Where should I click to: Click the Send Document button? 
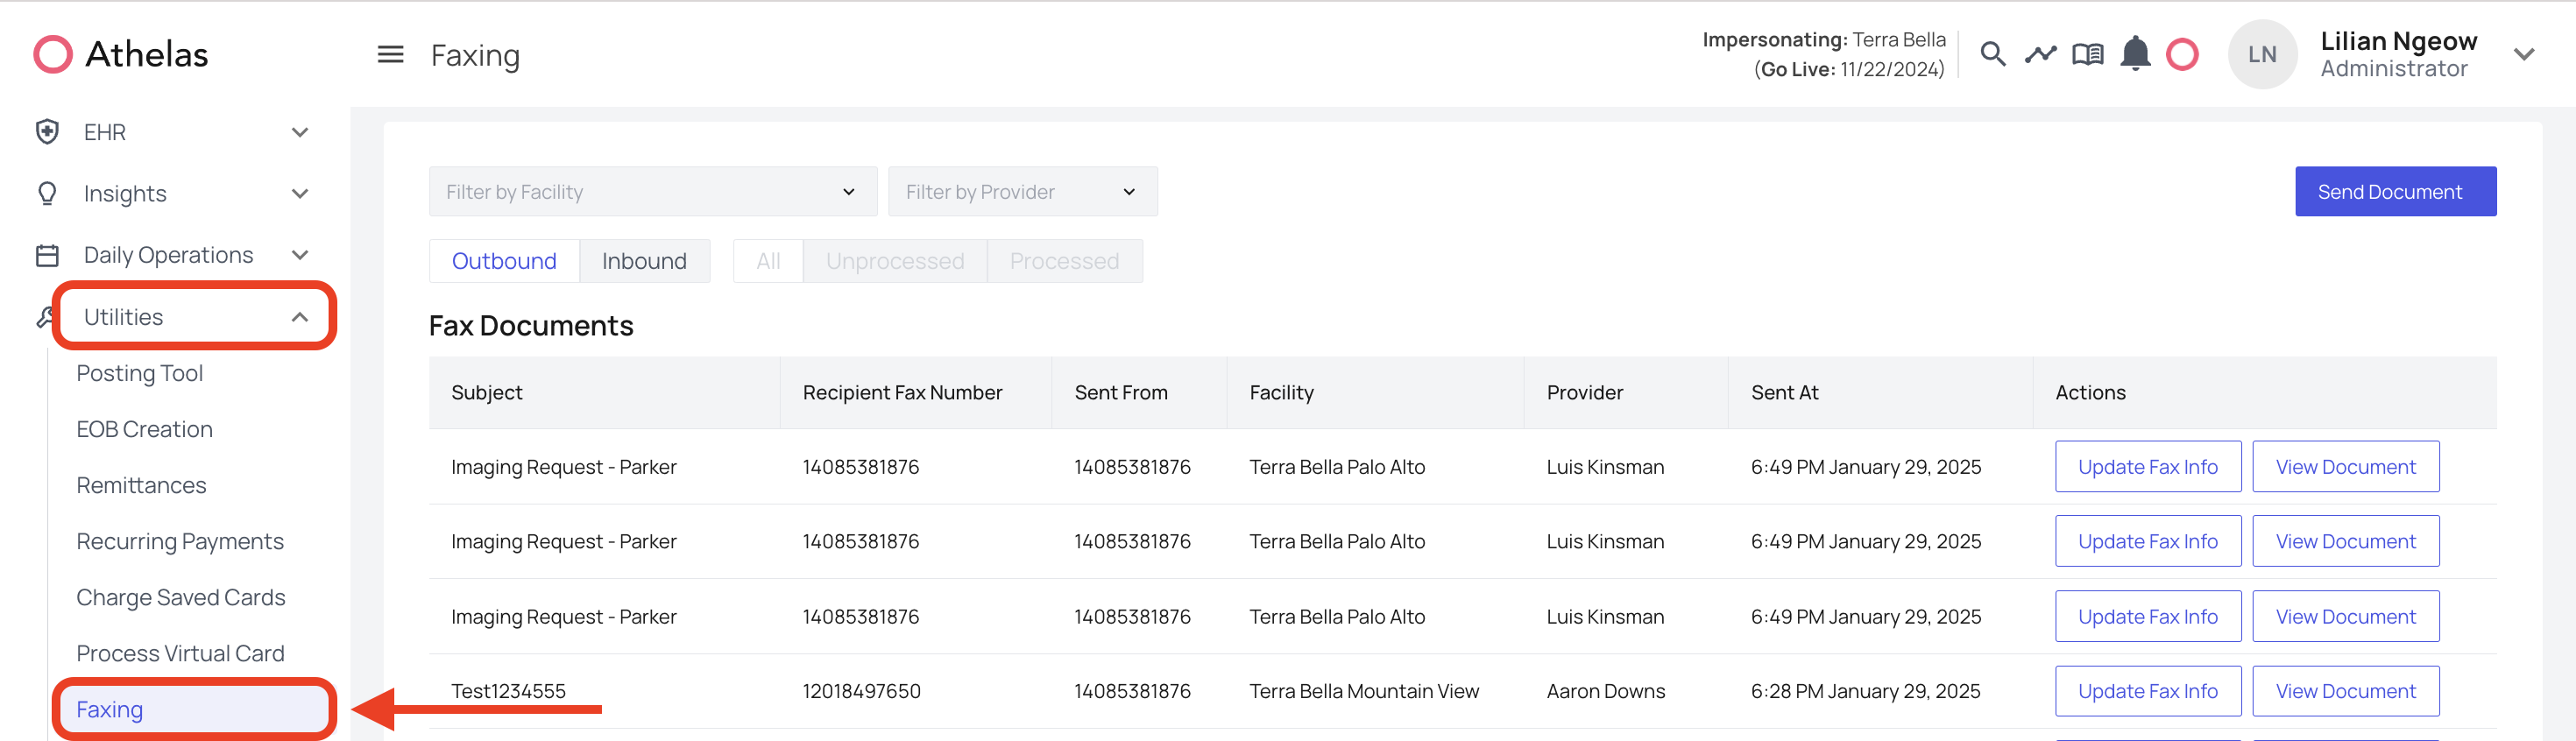click(x=2395, y=191)
